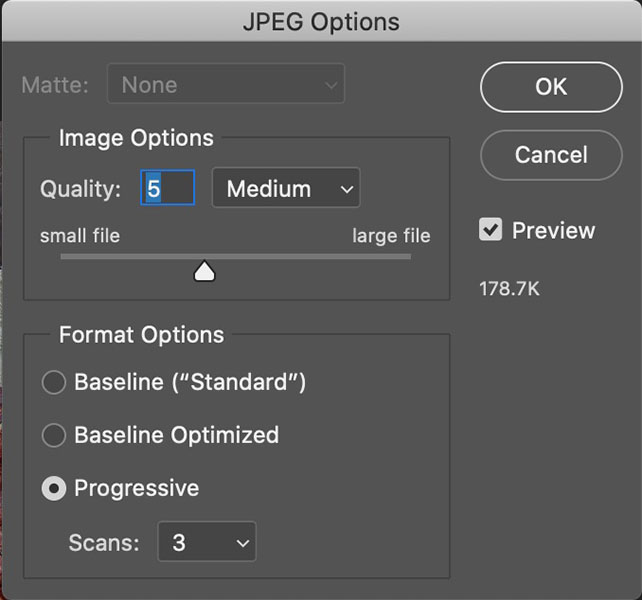Image resolution: width=642 pixels, height=600 pixels.
Task: Open the Matte dropdown showing None
Action: click(229, 85)
